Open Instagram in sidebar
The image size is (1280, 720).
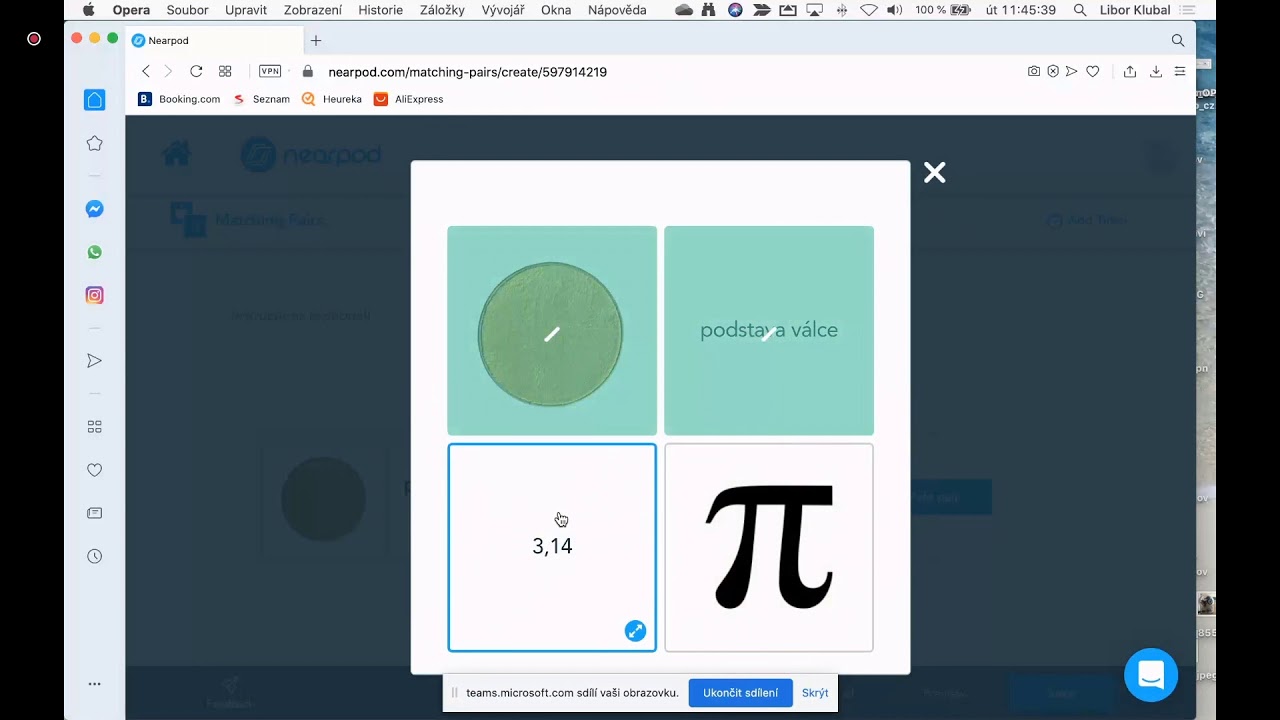pos(94,295)
